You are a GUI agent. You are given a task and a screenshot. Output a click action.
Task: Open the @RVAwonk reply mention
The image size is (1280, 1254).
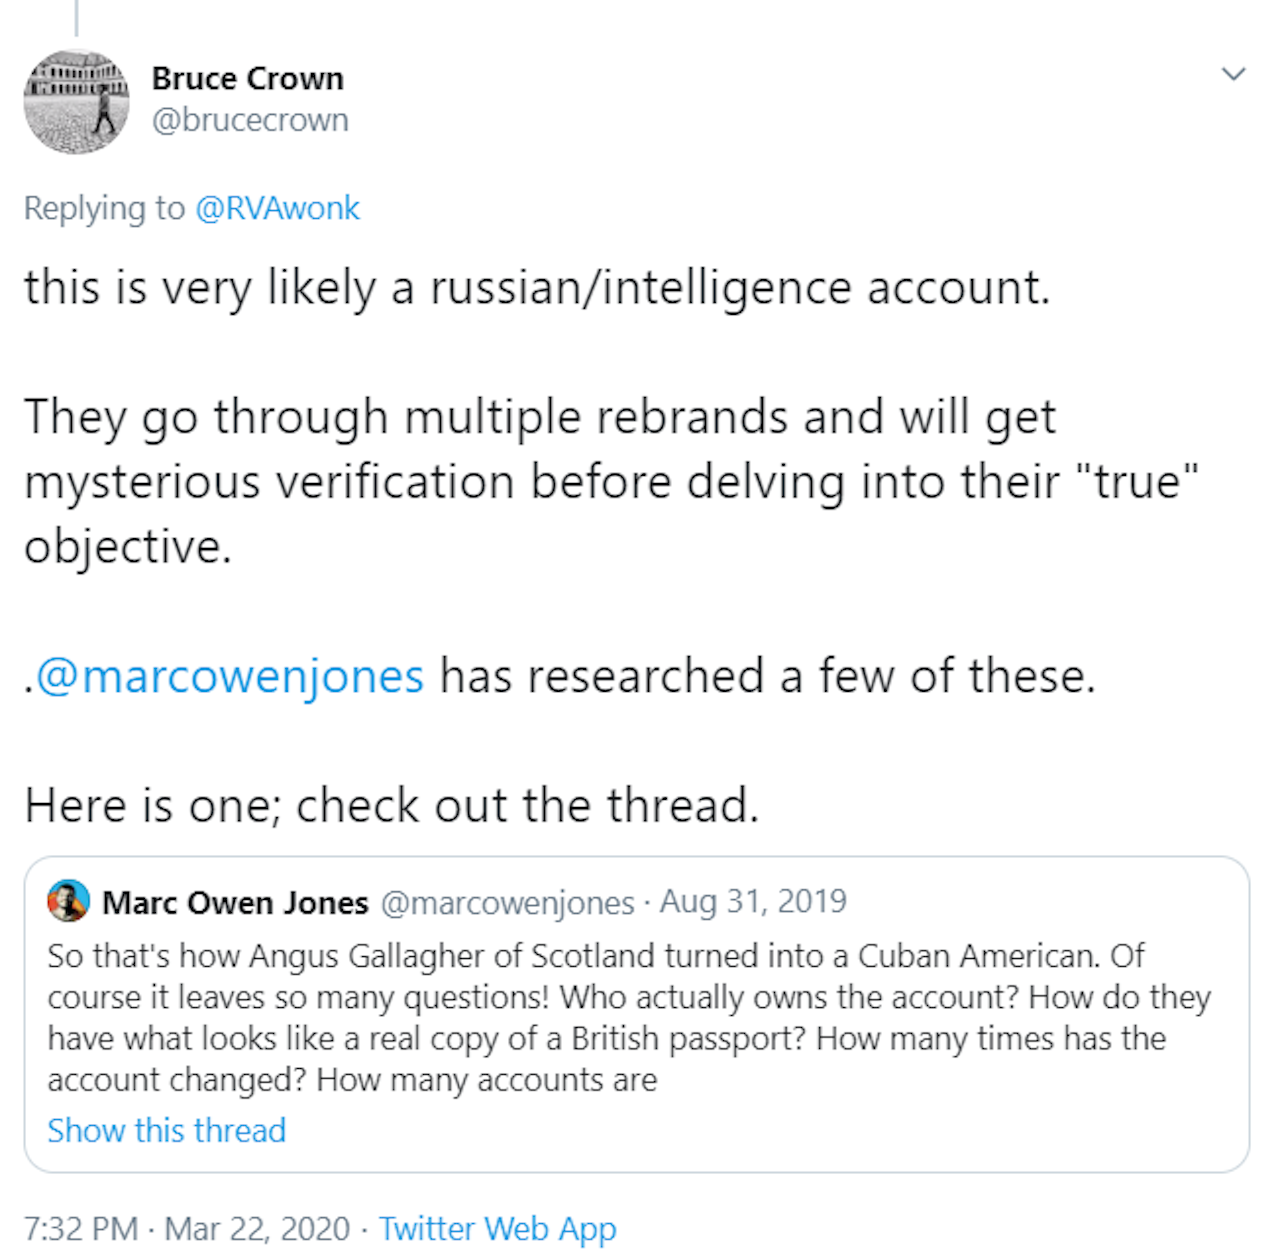(x=277, y=208)
